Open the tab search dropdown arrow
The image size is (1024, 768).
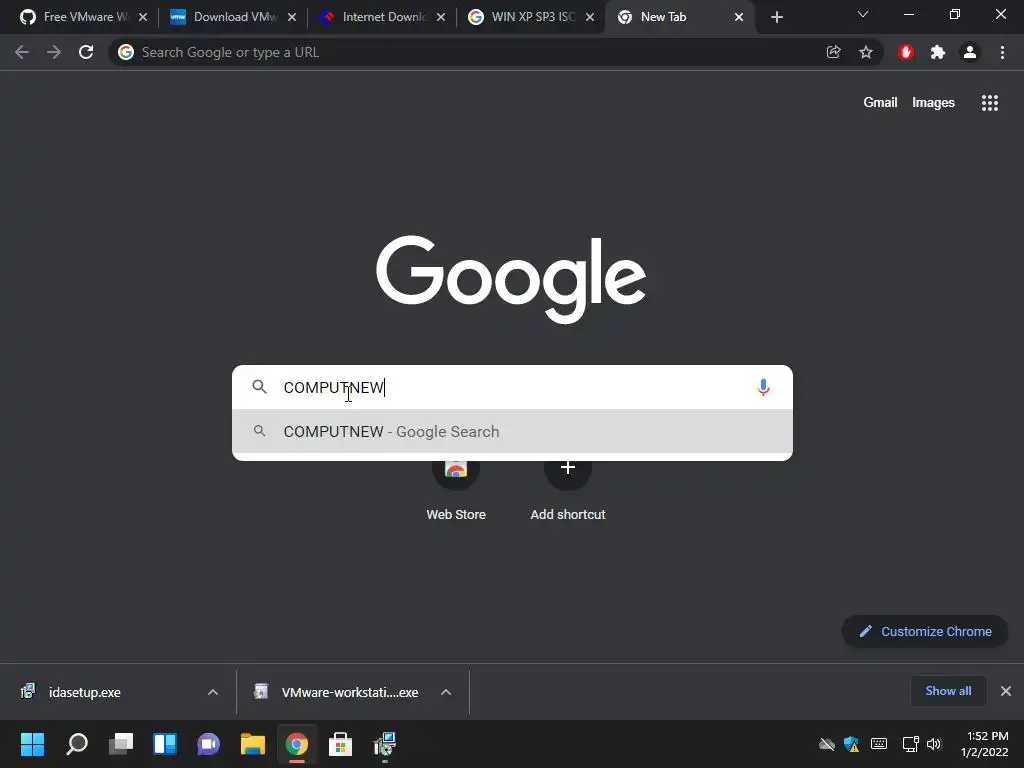pos(863,14)
